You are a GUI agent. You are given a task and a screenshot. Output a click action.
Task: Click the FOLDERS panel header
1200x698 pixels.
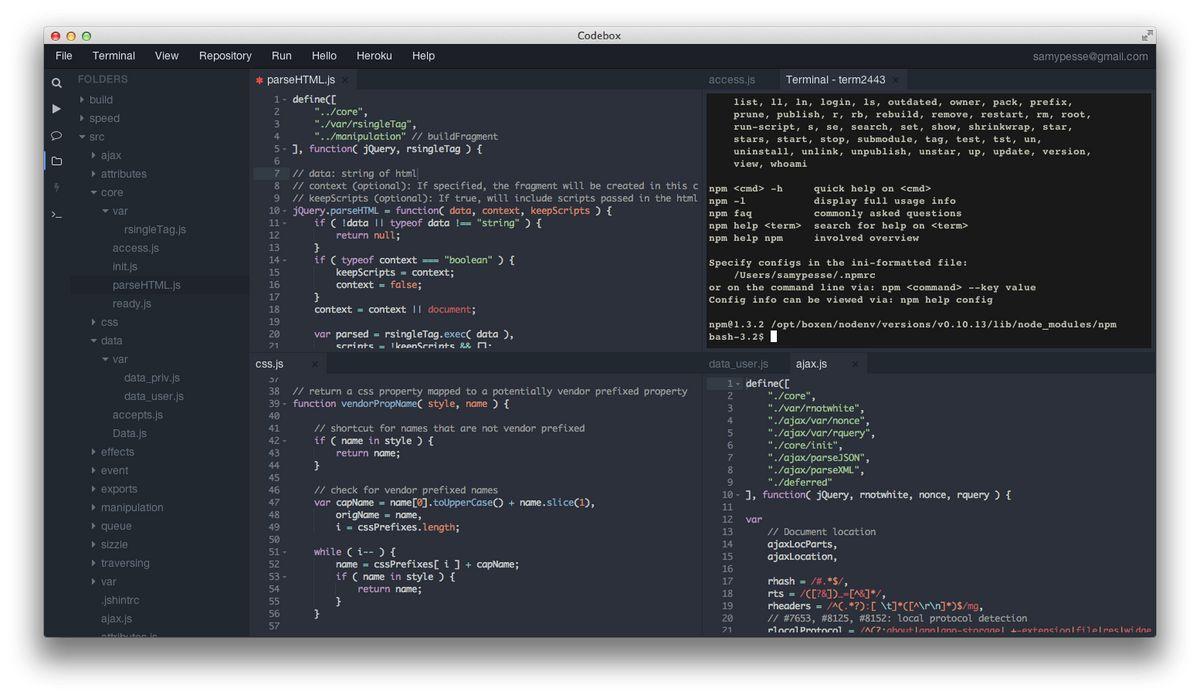(x=103, y=79)
